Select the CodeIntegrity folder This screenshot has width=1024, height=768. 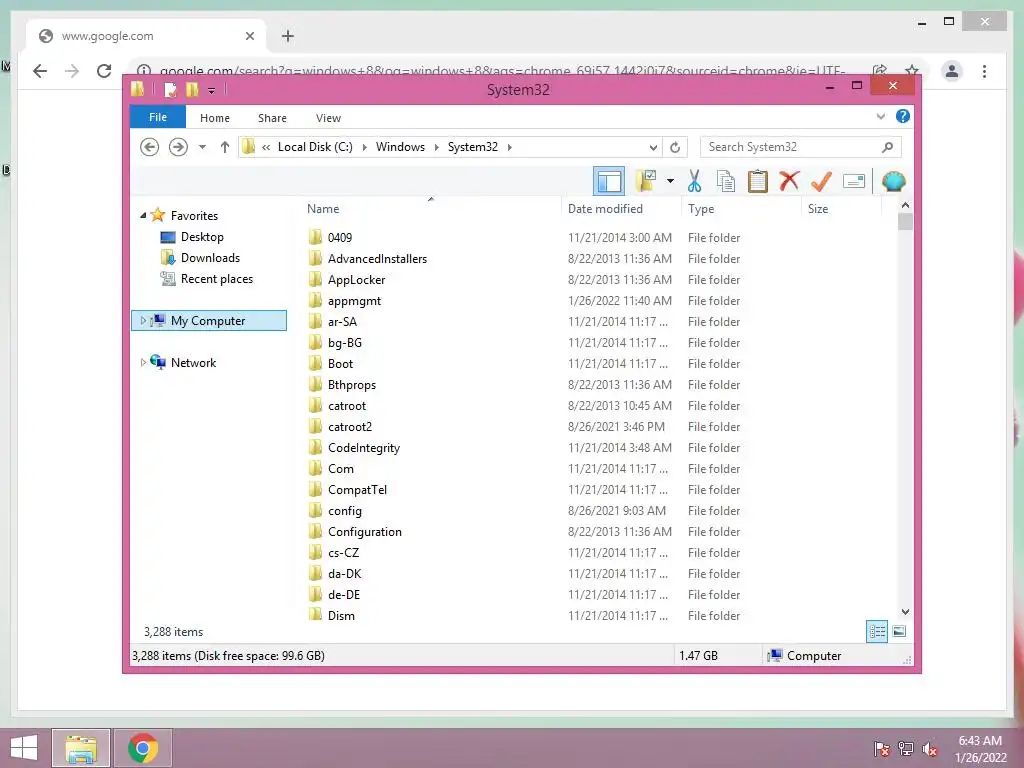coord(364,448)
